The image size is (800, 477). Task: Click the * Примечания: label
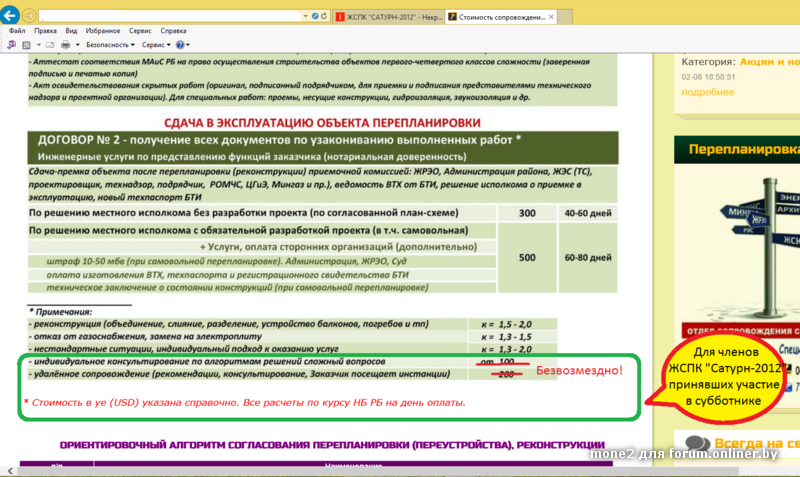(60, 312)
